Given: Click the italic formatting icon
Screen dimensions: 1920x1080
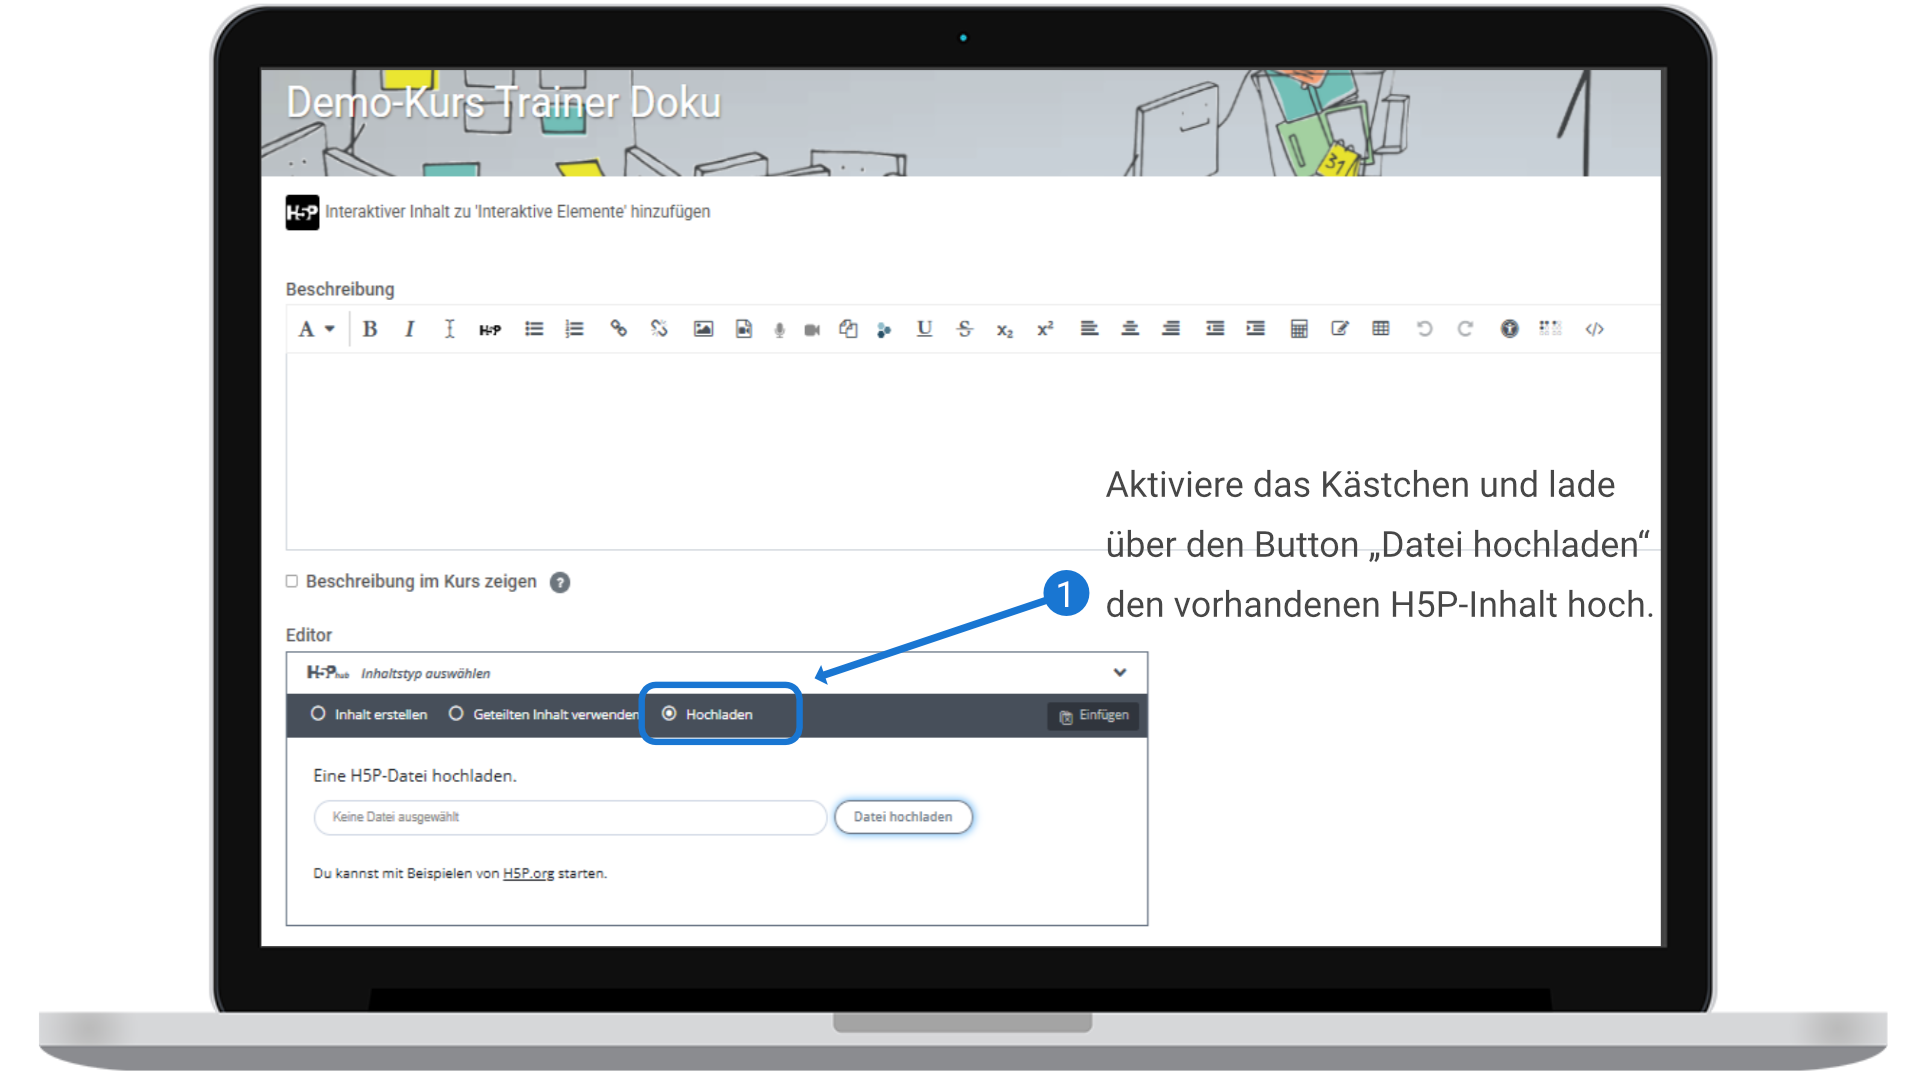Looking at the screenshot, I should click(409, 329).
